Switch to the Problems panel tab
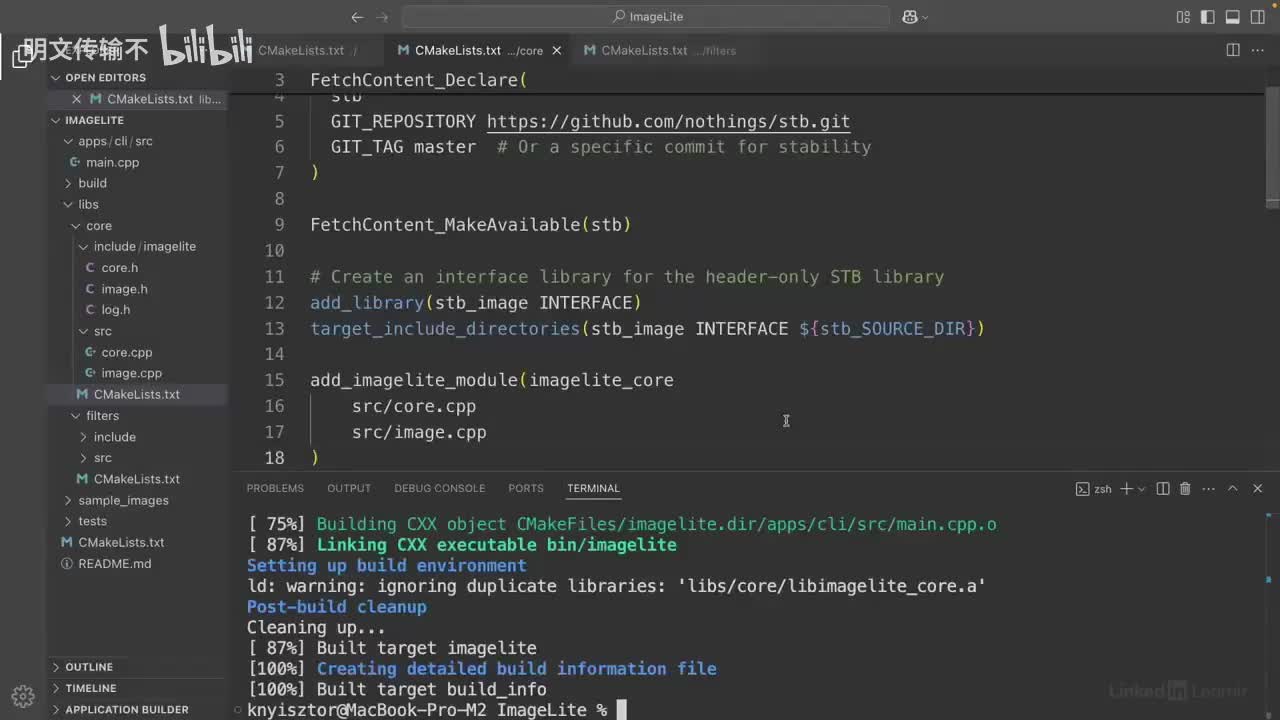The width and height of the screenshot is (1280, 720). click(x=275, y=489)
